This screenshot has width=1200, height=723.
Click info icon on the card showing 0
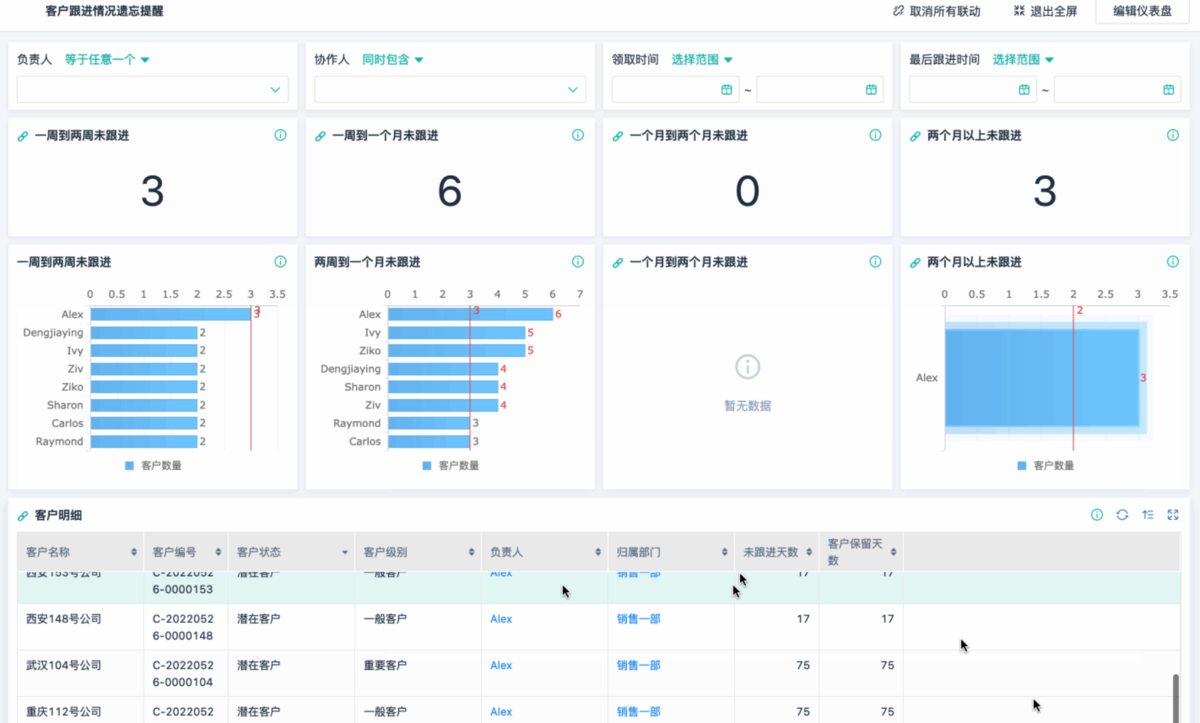point(875,135)
